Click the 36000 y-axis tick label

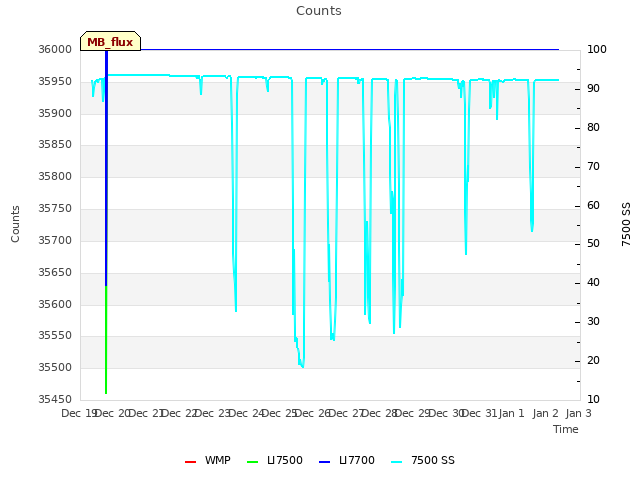(55, 49)
